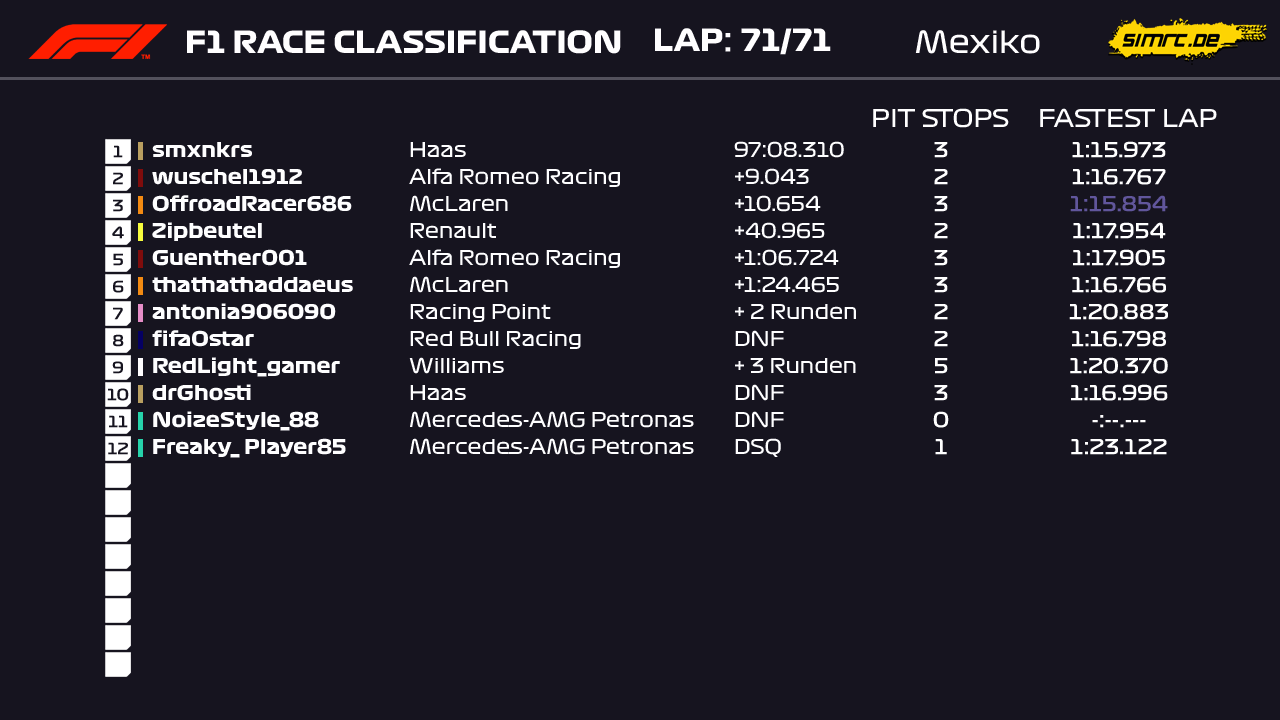Click the purple fastest lap 1:15.854
1280x720 pixels.
[1118, 205]
